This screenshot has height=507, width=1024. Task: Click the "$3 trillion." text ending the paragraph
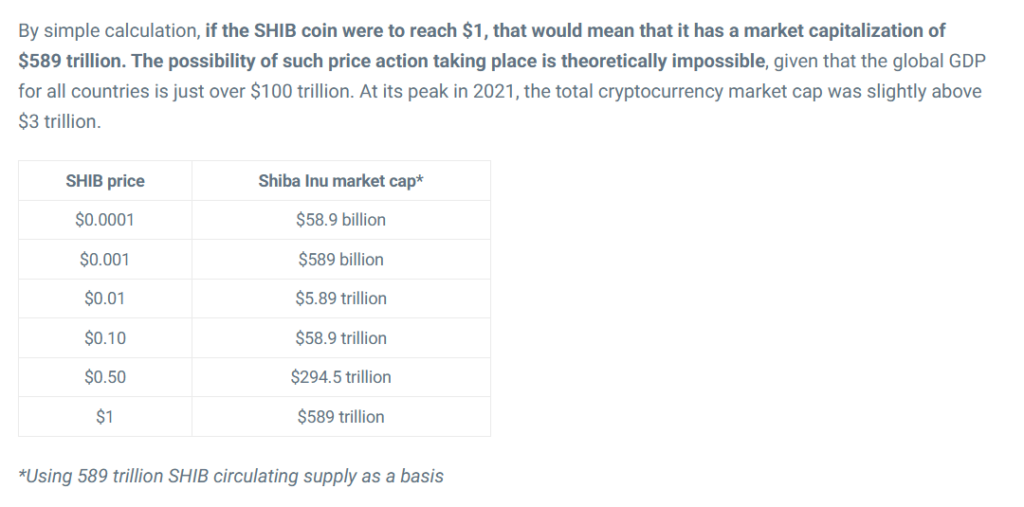pos(59,122)
